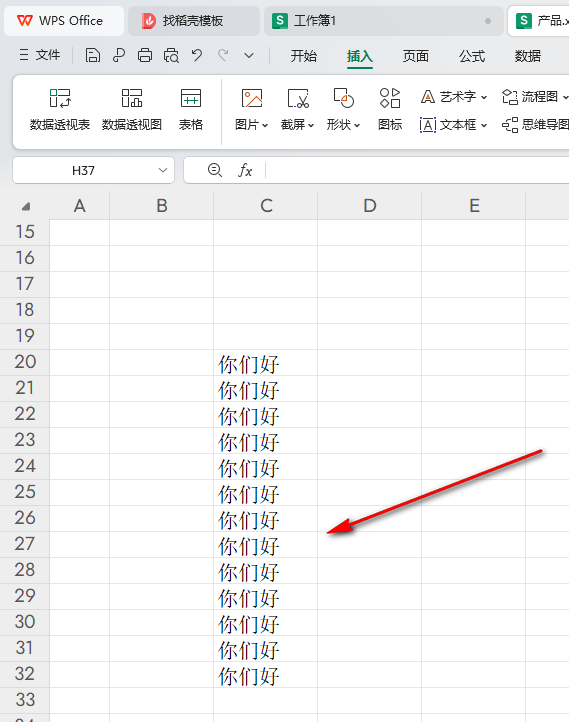Select column D header

(x=370, y=206)
